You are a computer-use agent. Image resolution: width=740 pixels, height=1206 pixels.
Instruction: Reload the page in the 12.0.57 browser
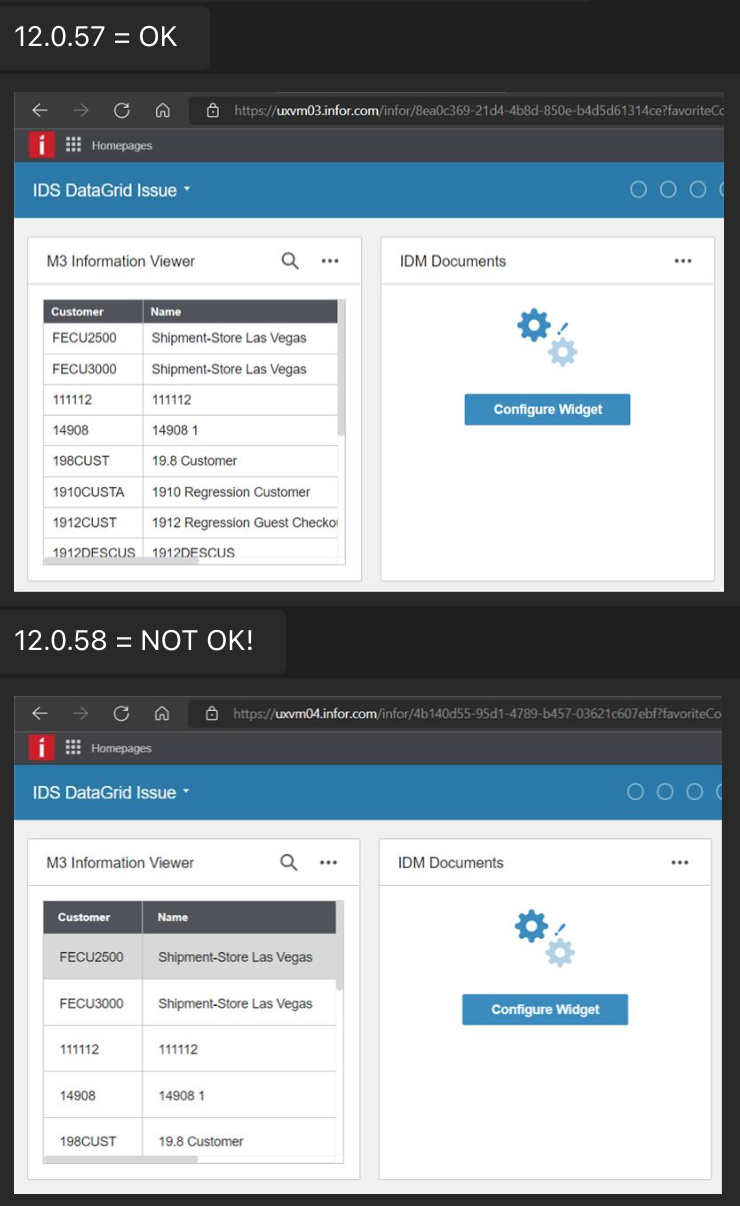click(122, 110)
